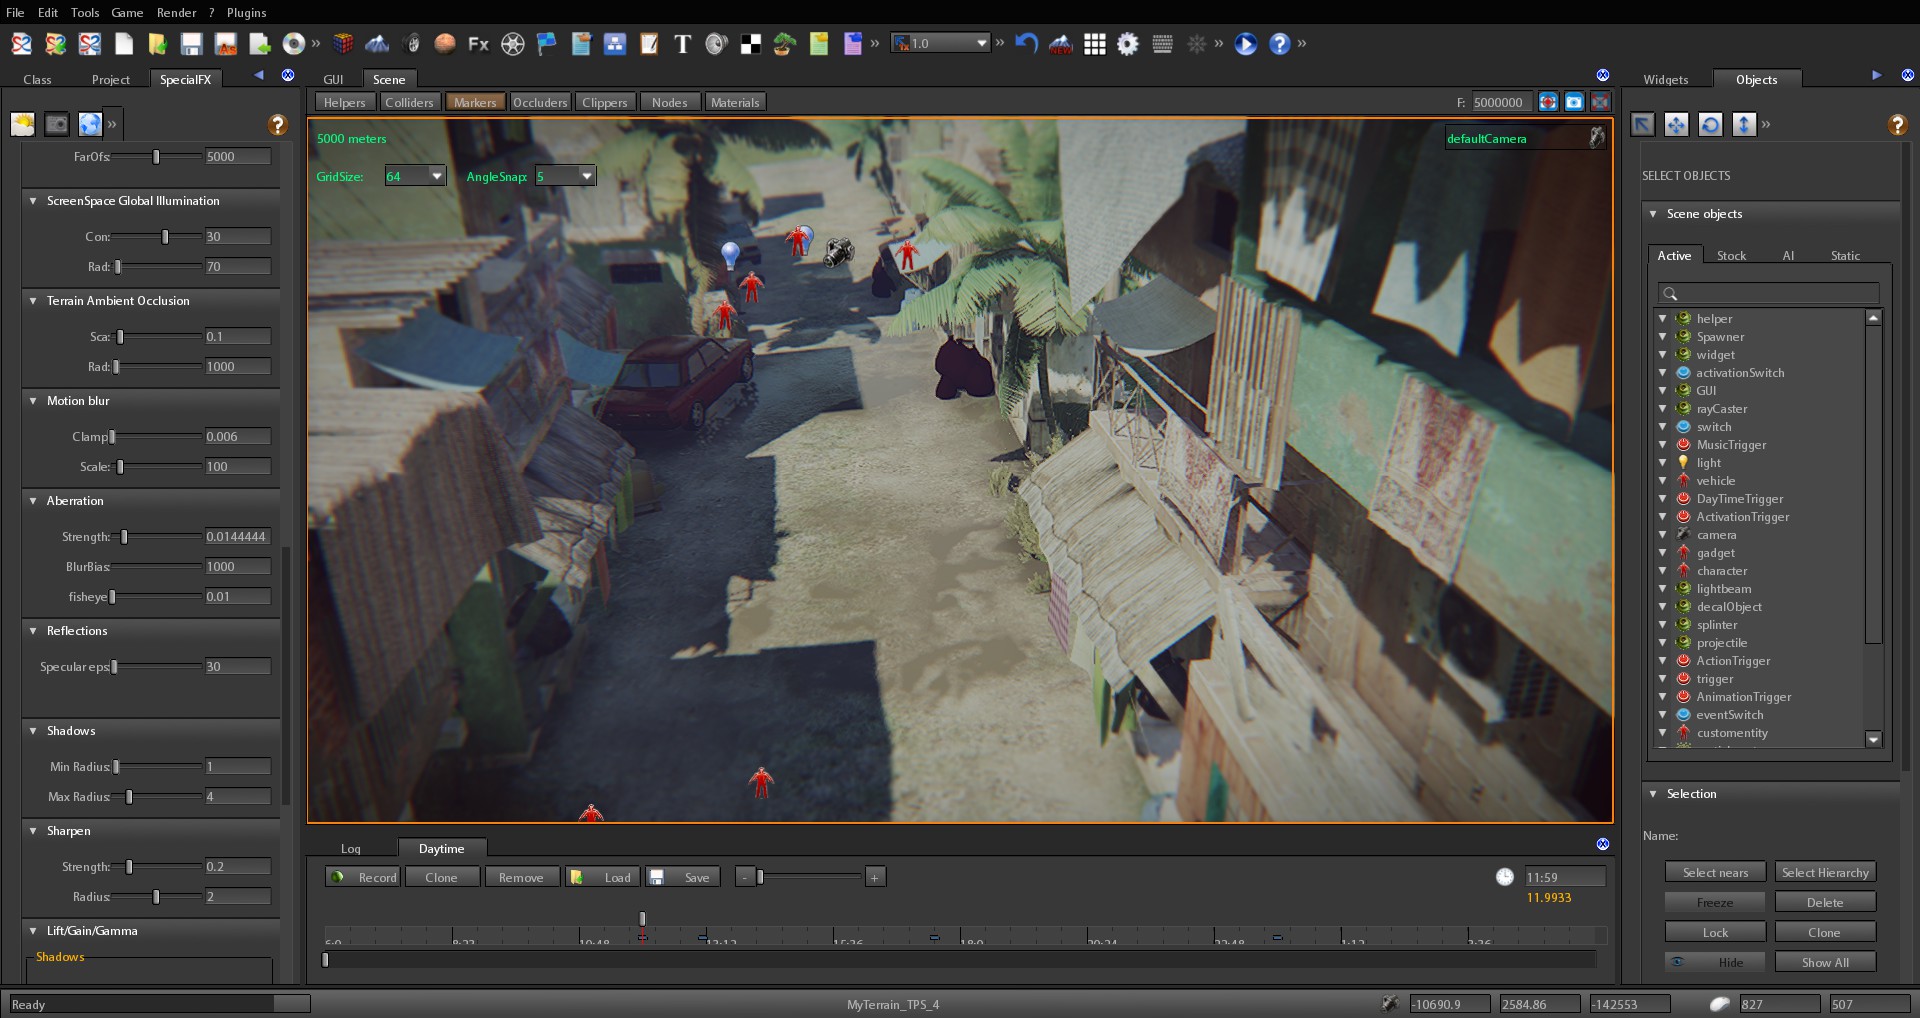Launch the game with the play icon
This screenshot has height=1018, width=1920.
click(x=1245, y=44)
